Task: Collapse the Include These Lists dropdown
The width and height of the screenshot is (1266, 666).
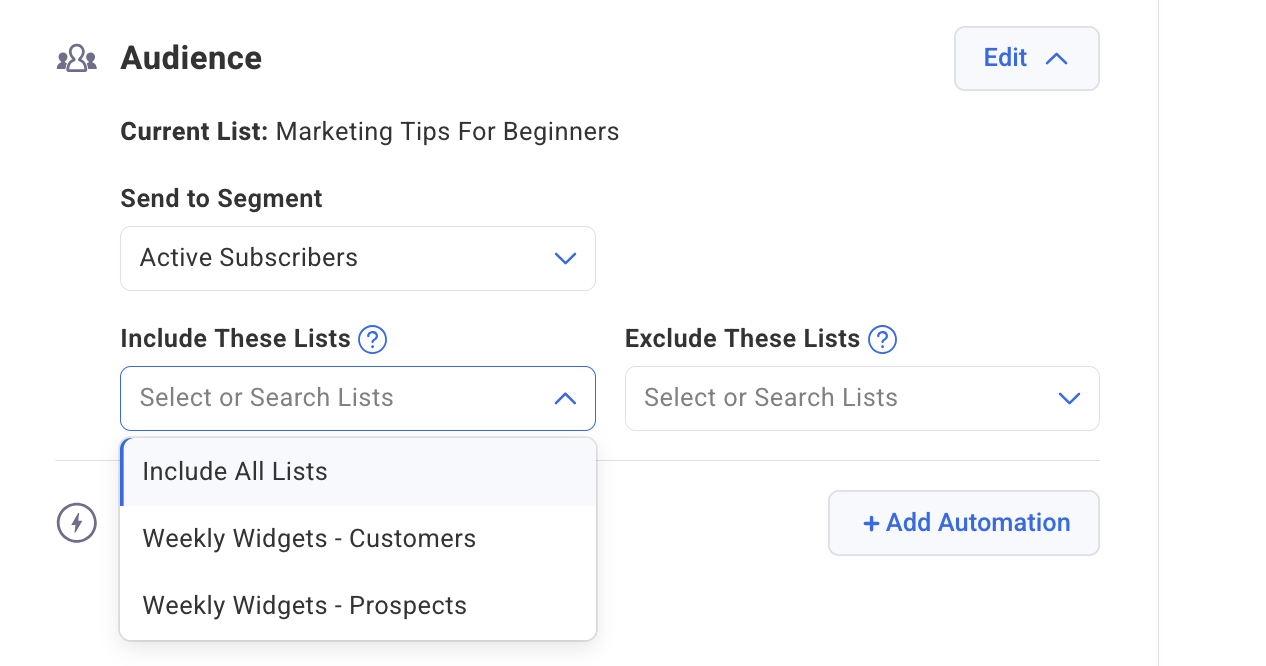Action: point(565,398)
